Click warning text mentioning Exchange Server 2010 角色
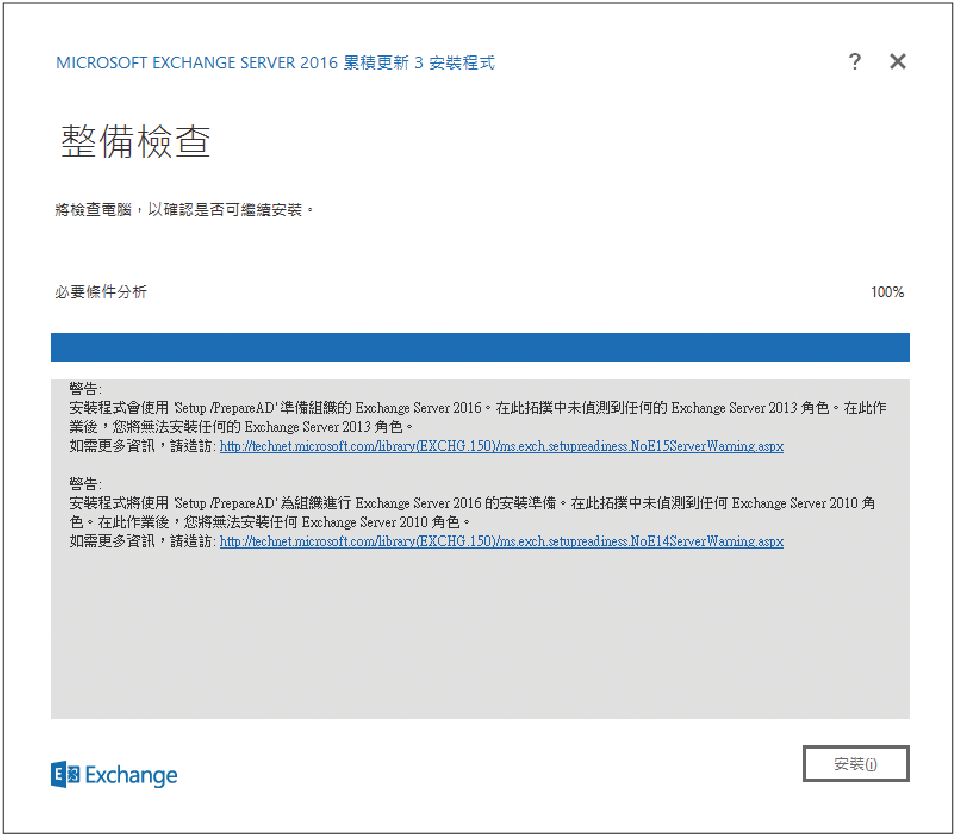This screenshot has width=957, height=838. click(472, 513)
